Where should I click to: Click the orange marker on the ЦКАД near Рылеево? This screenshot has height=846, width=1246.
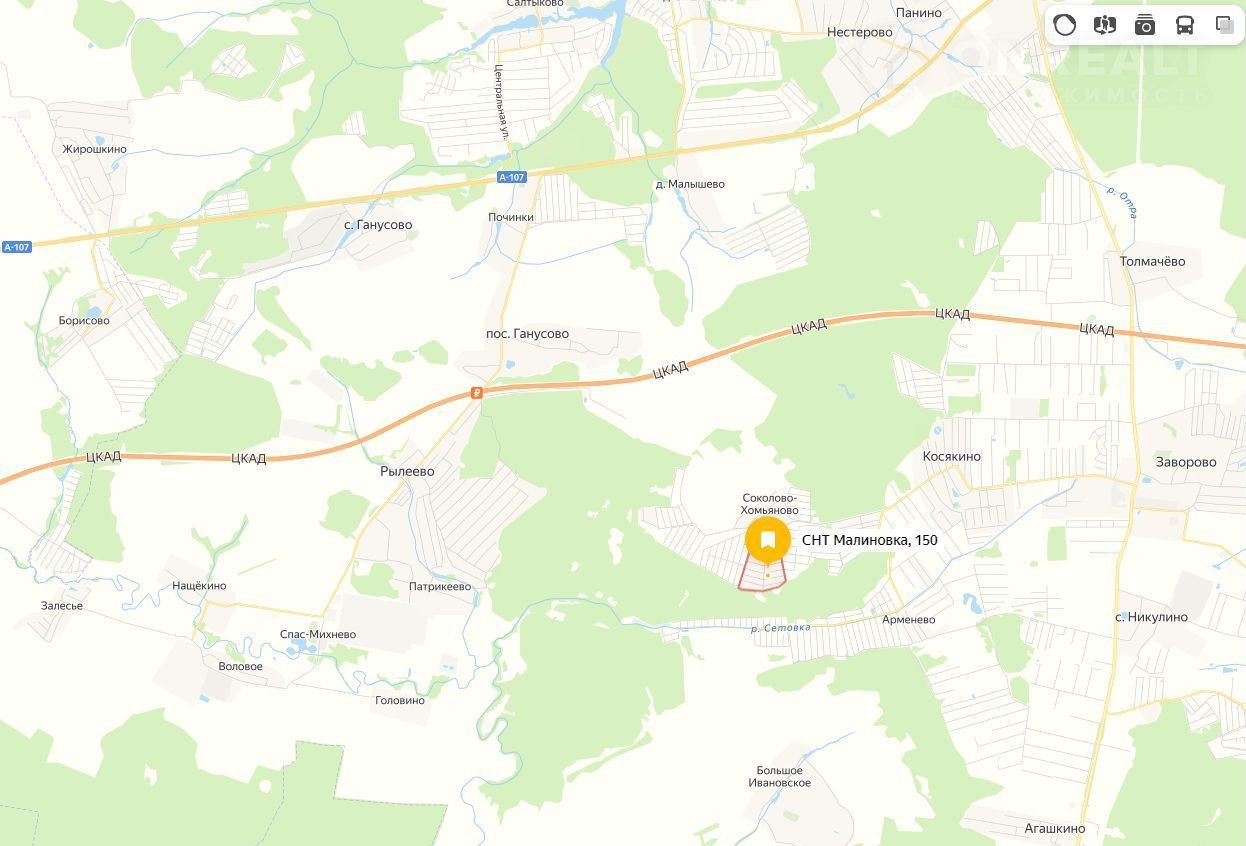click(477, 393)
